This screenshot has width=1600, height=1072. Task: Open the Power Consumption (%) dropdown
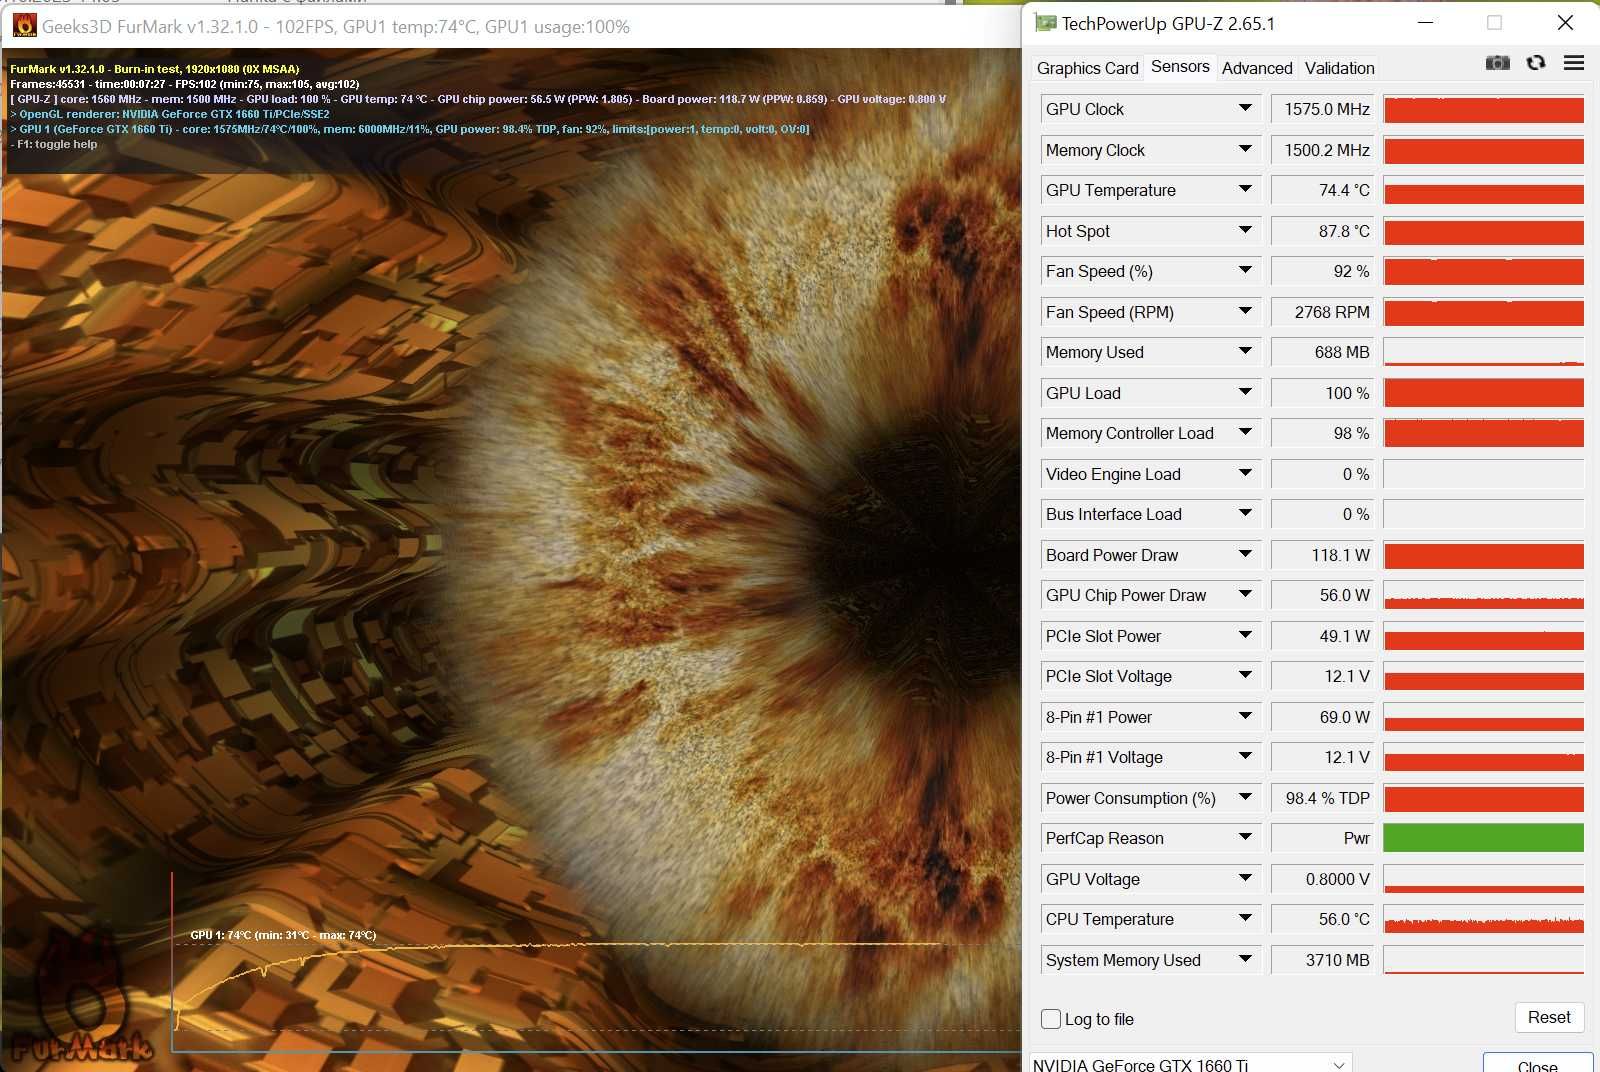pyautogui.click(x=1245, y=797)
